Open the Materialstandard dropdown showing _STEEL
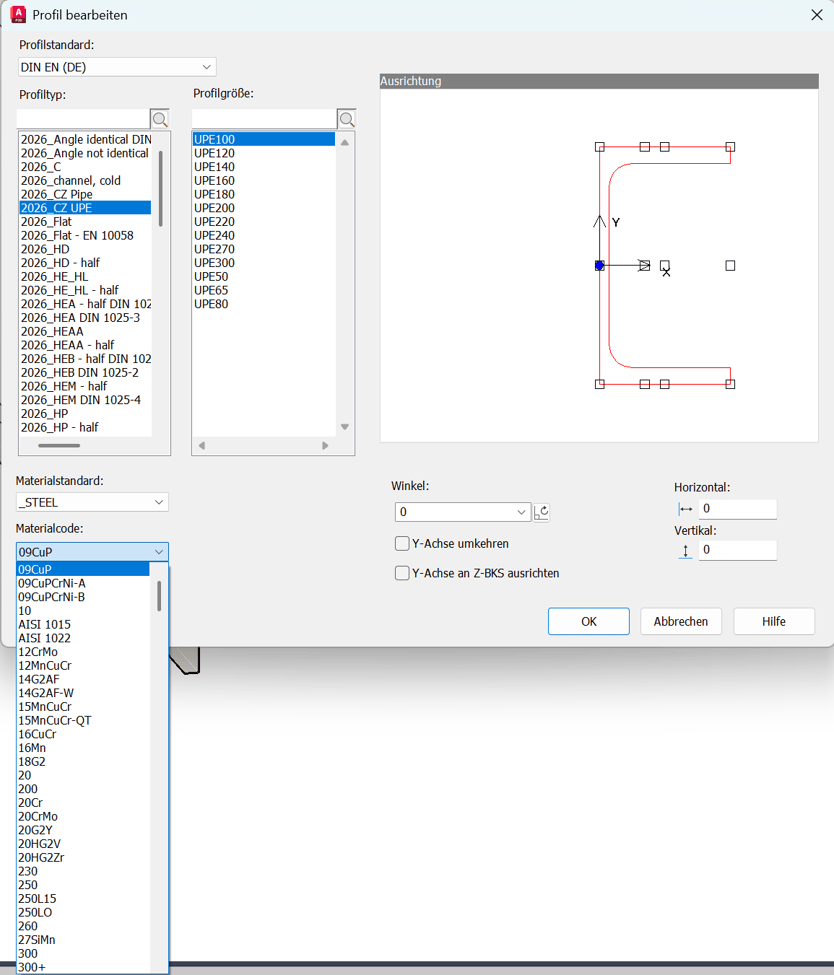The image size is (834, 975). (160, 502)
